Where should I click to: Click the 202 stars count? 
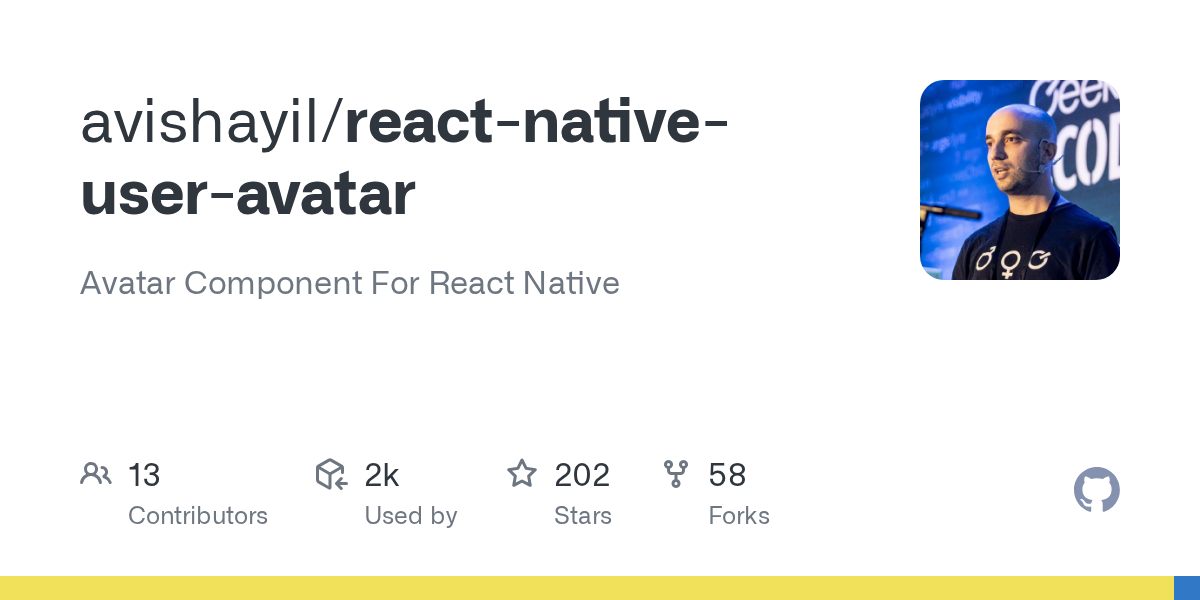coord(582,475)
